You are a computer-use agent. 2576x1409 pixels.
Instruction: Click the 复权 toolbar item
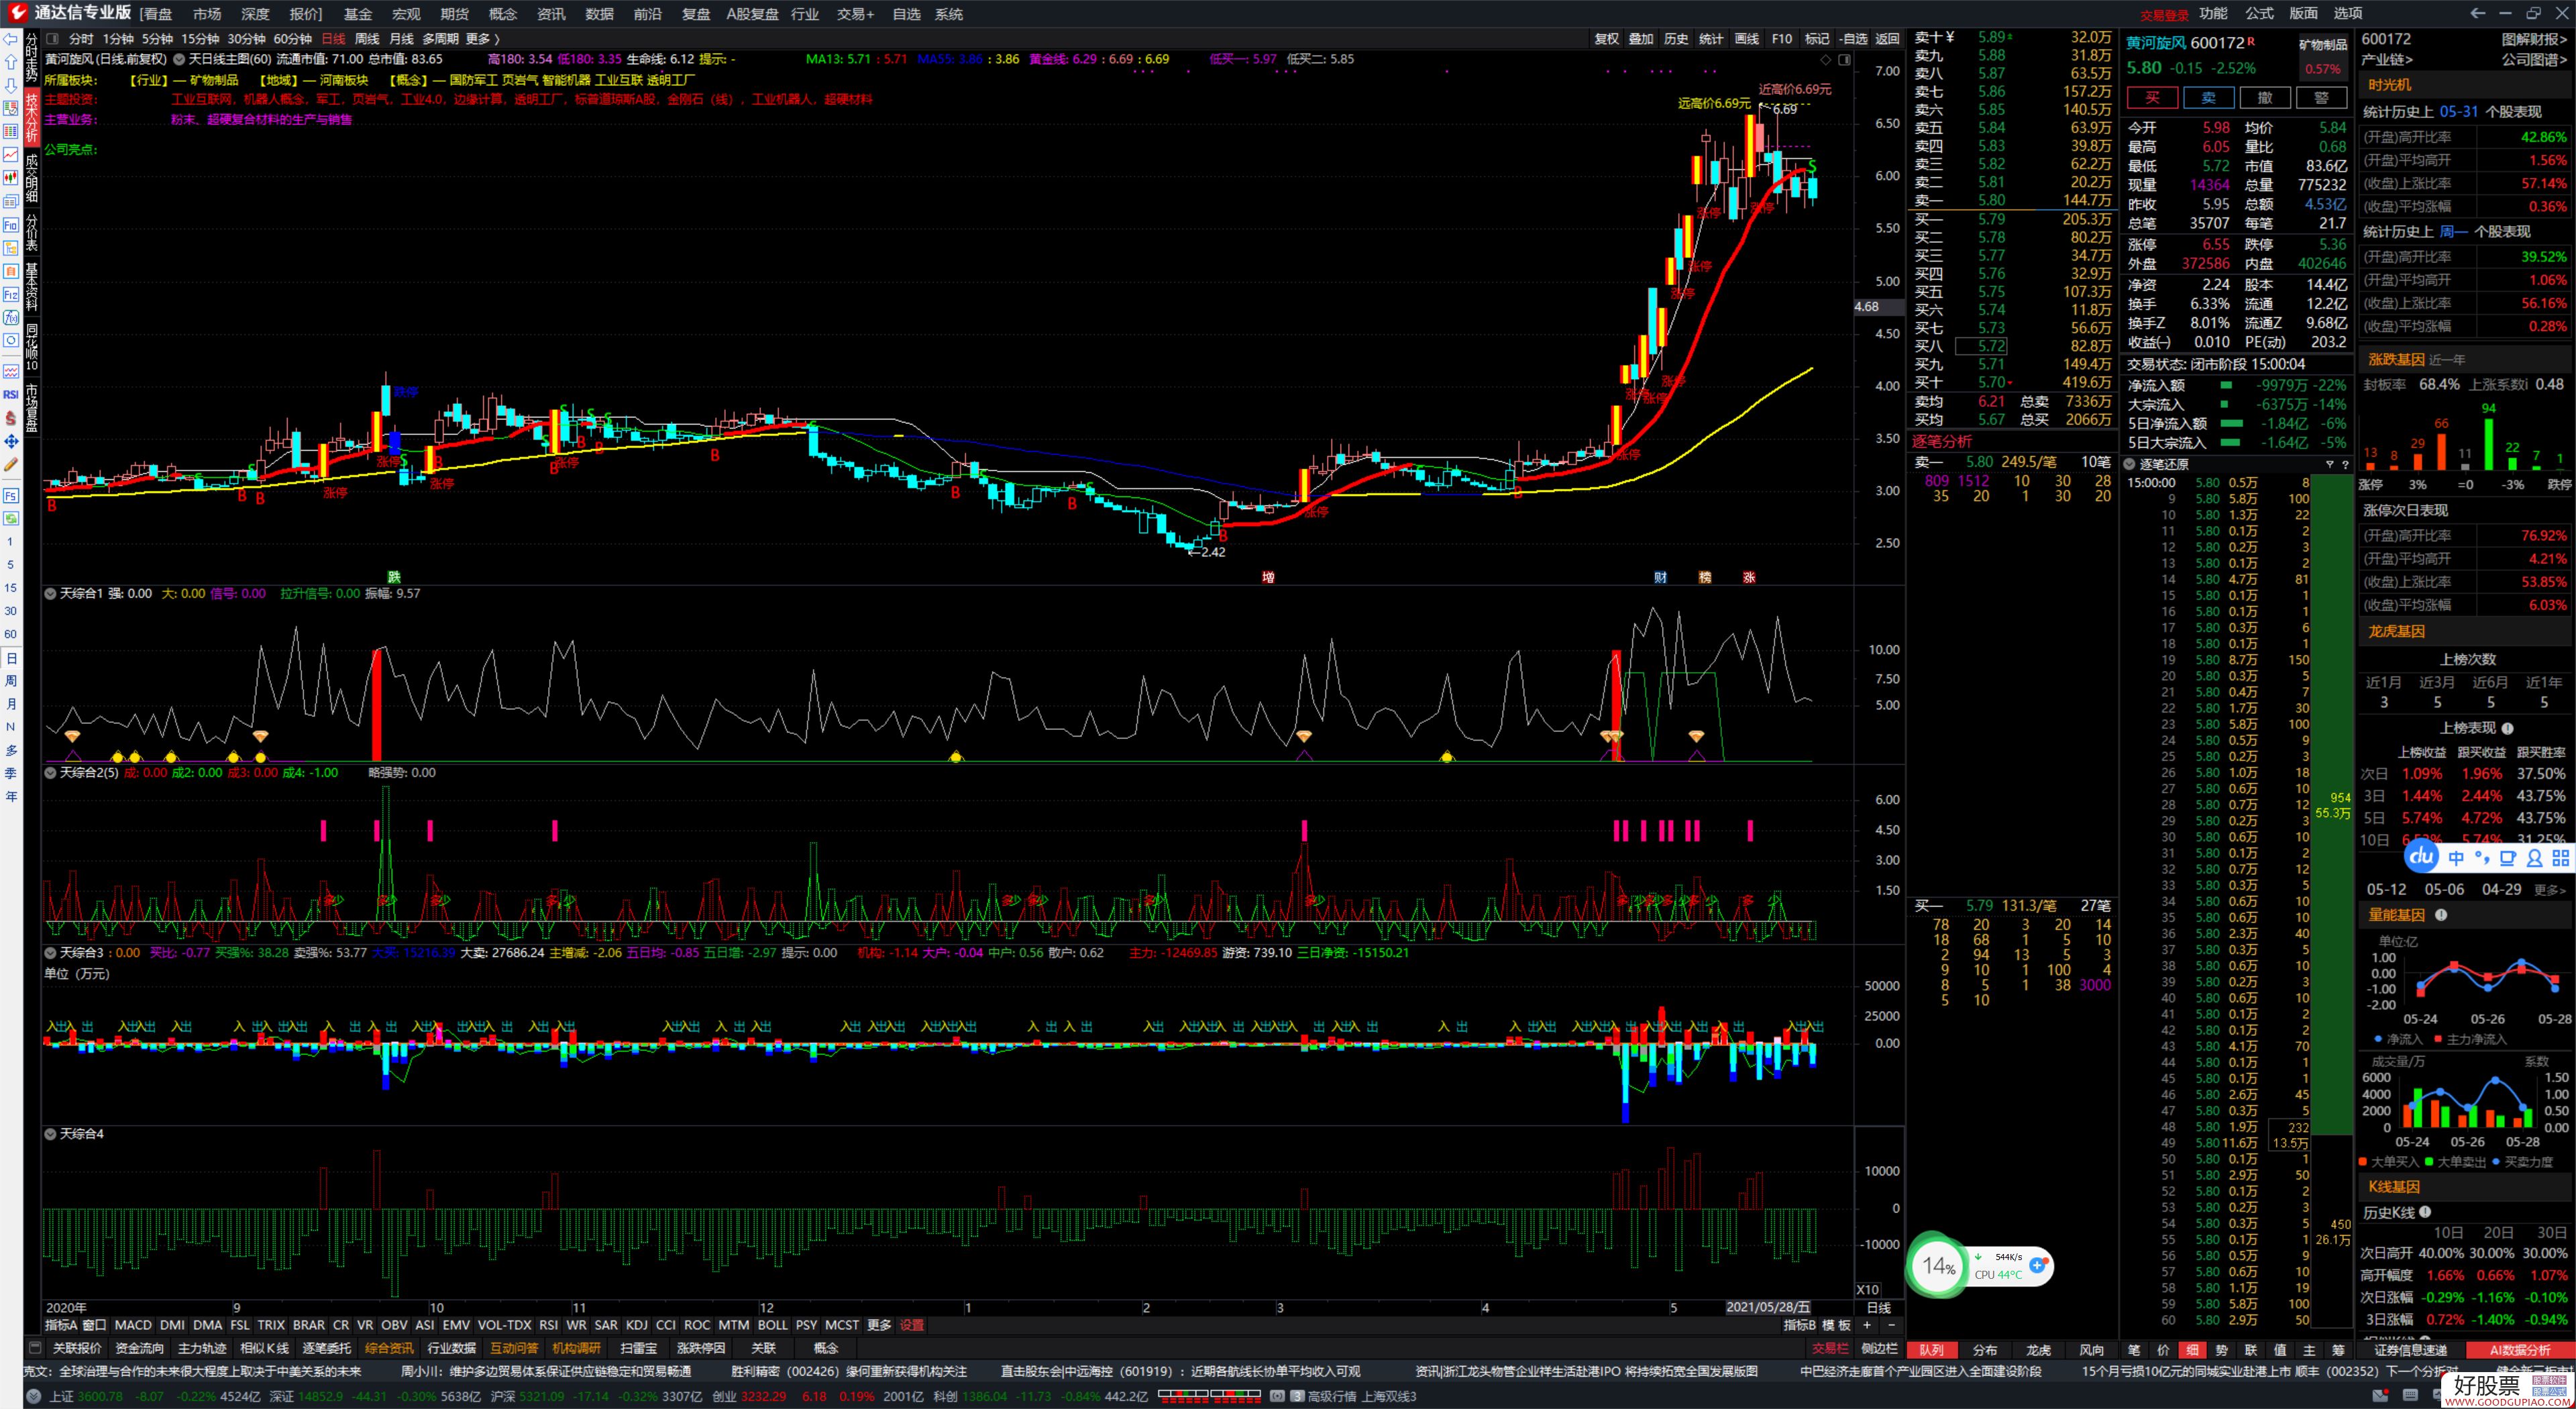point(1606,39)
